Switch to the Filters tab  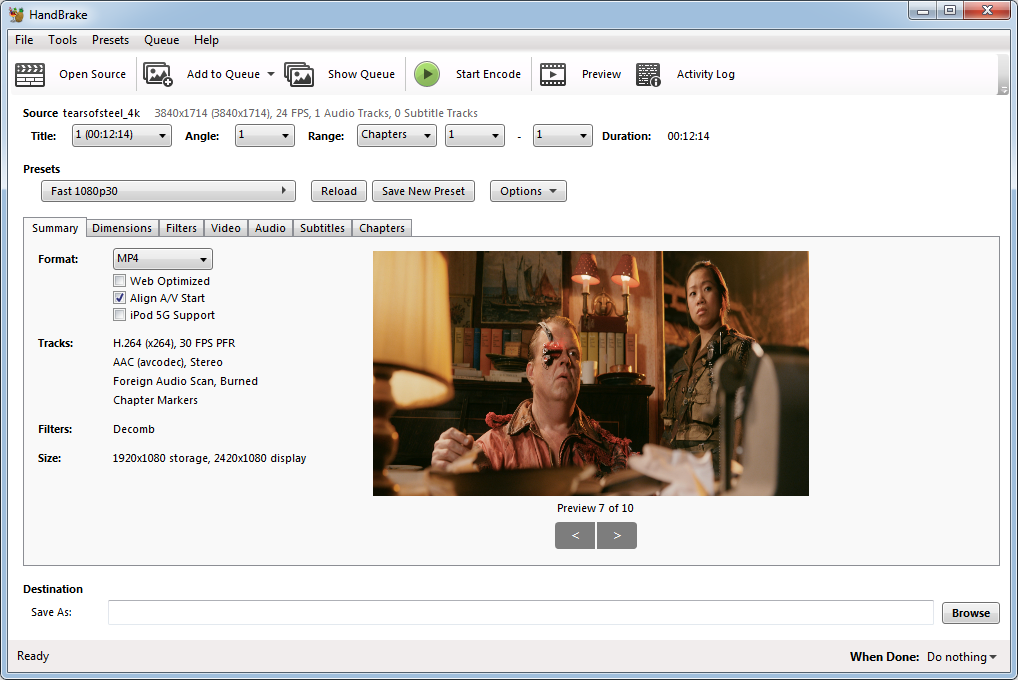[x=181, y=228]
